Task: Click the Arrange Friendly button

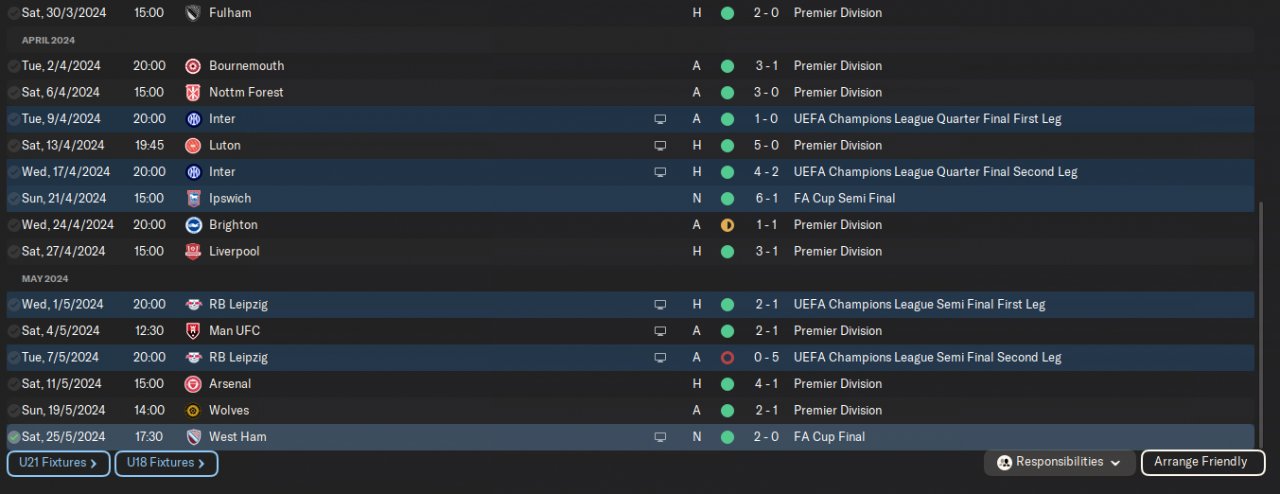Action: [1200, 462]
